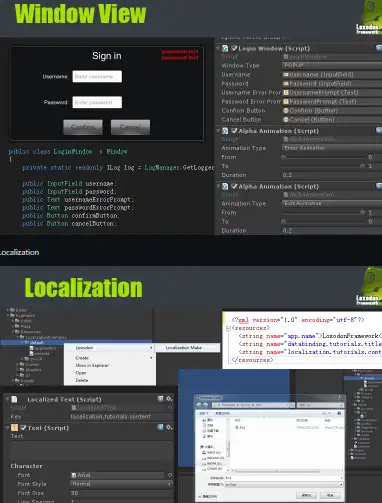Click UsernamePrompt (Text) object icon
The width and height of the screenshot is (382, 503).
pyautogui.click(x=286, y=93)
